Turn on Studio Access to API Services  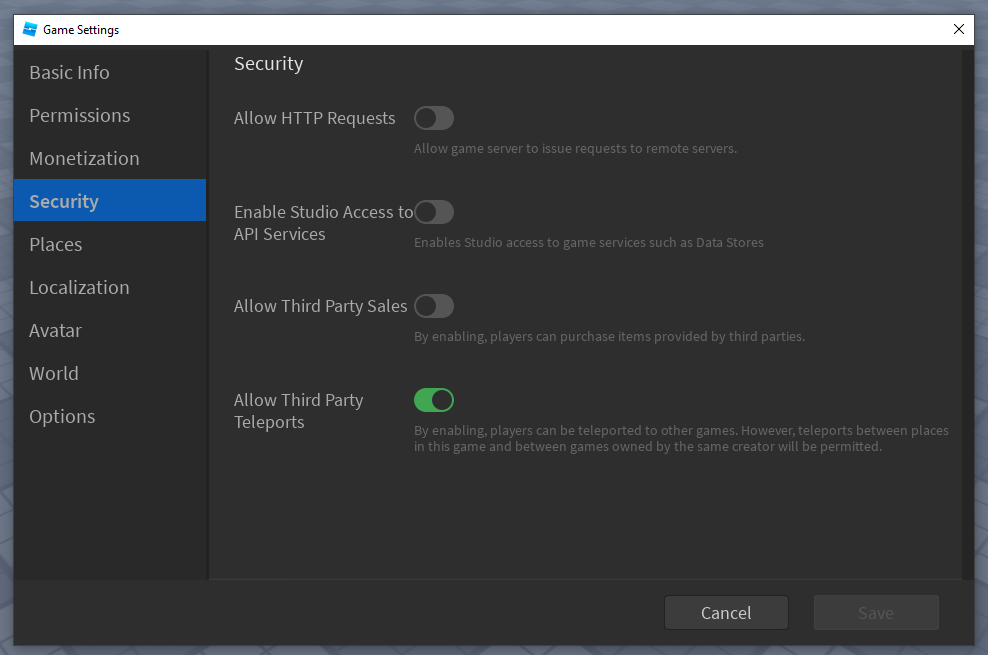[434, 212]
